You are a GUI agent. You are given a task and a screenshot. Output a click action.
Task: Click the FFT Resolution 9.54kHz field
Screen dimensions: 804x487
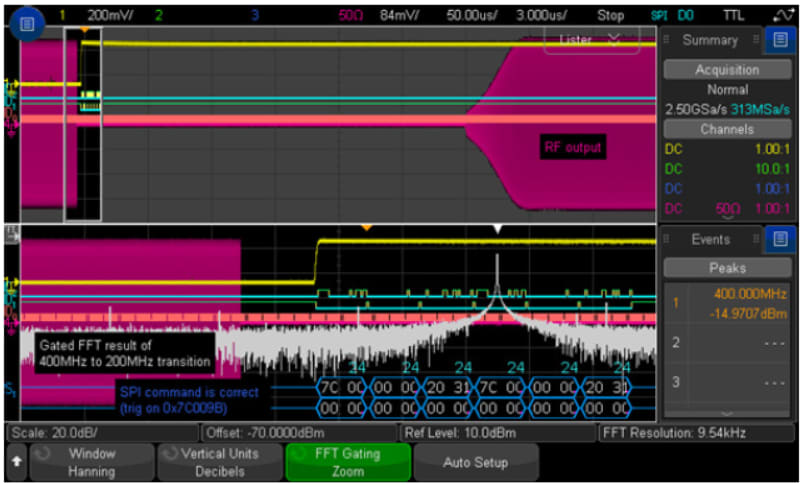[696, 433]
